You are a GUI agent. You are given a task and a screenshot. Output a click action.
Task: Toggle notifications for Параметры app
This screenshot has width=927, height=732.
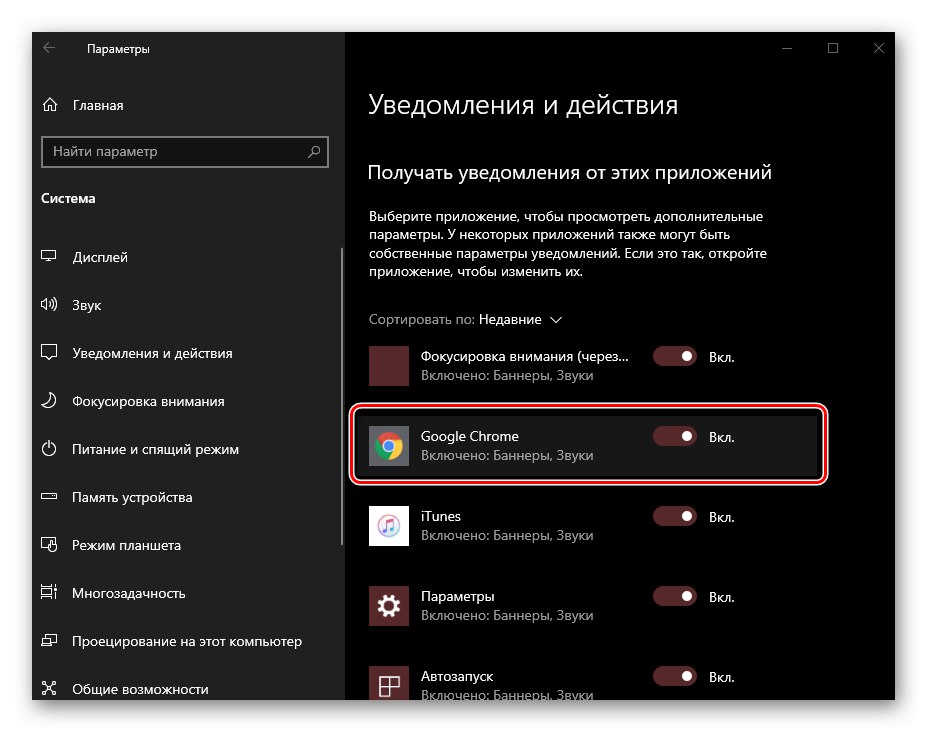click(675, 596)
